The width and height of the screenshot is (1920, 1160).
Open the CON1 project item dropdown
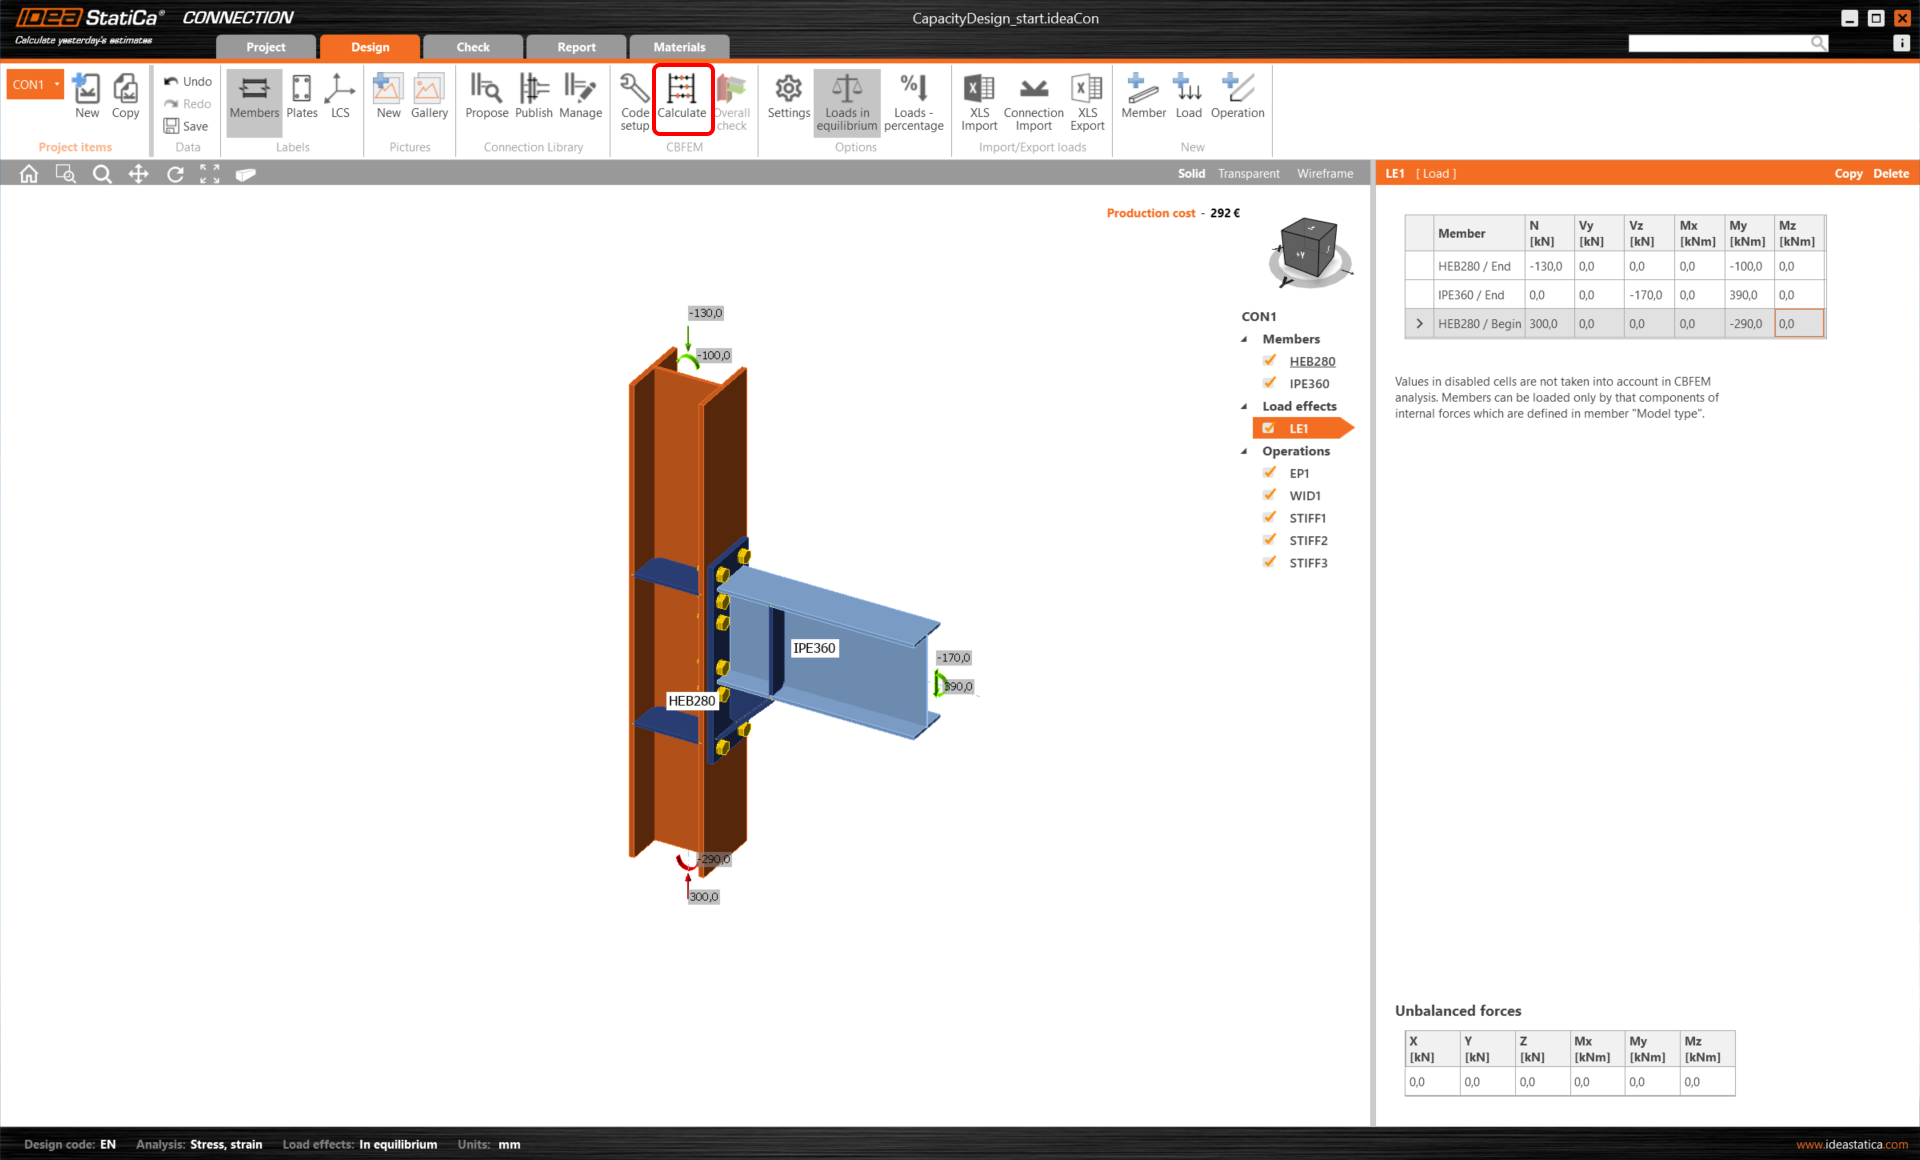pyautogui.click(x=55, y=84)
